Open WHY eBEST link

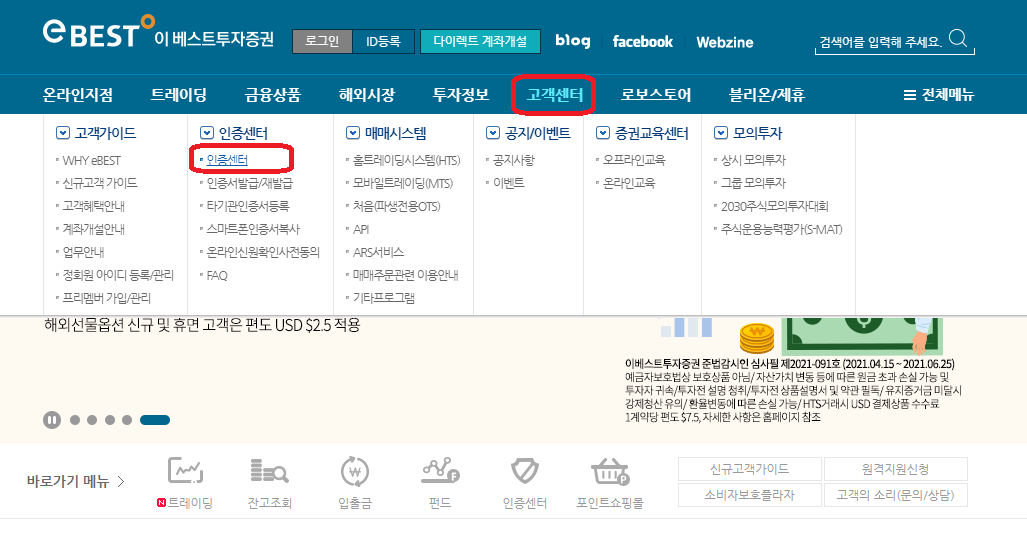tap(92, 160)
